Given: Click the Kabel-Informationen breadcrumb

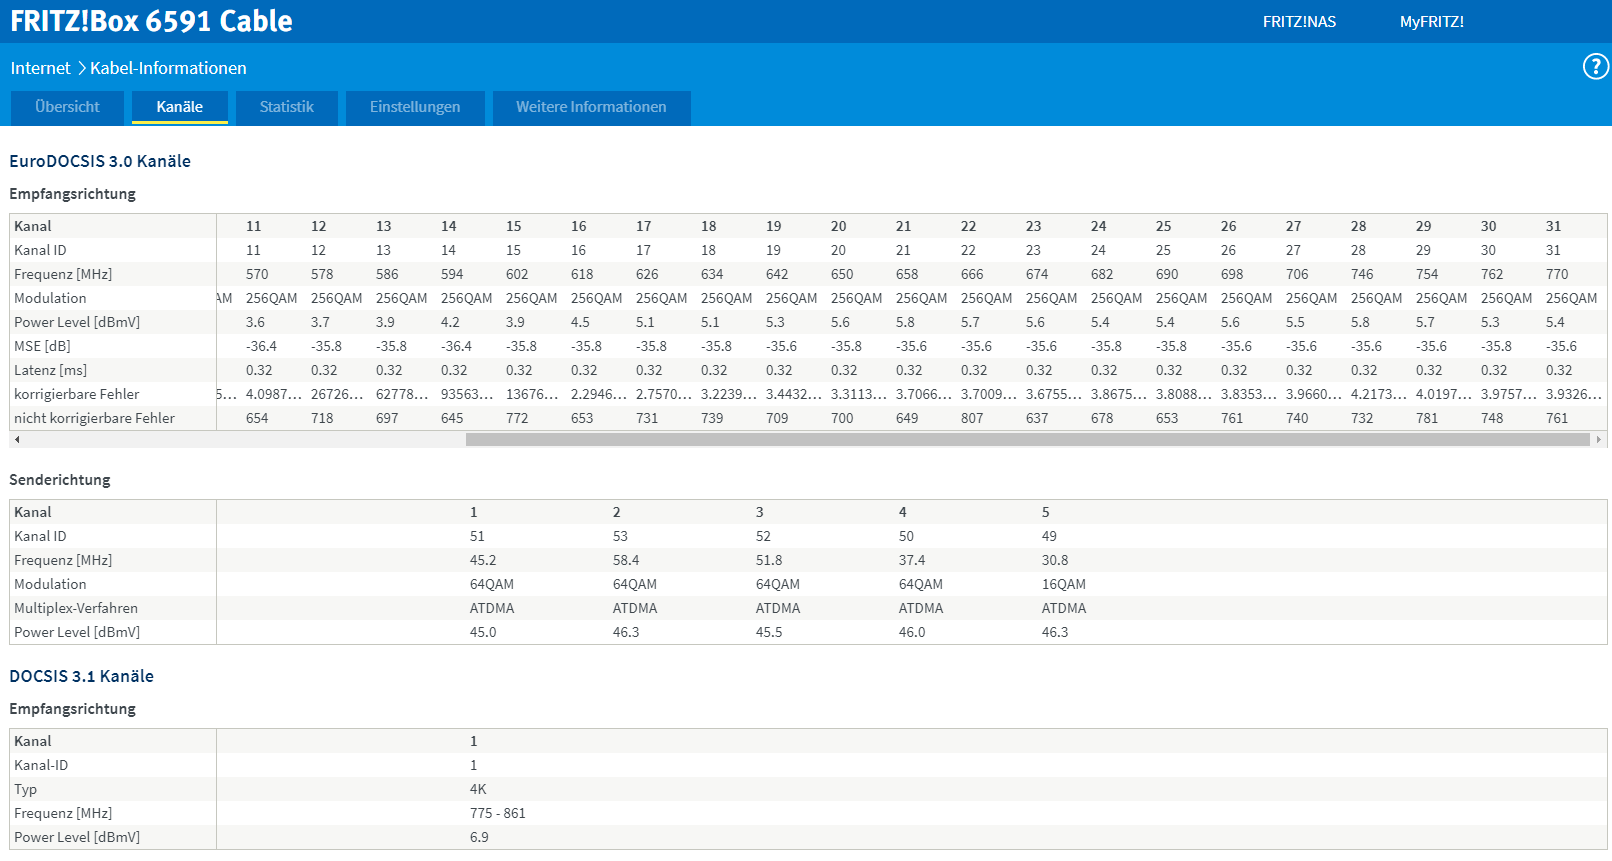Looking at the screenshot, I should coord(168,68).
